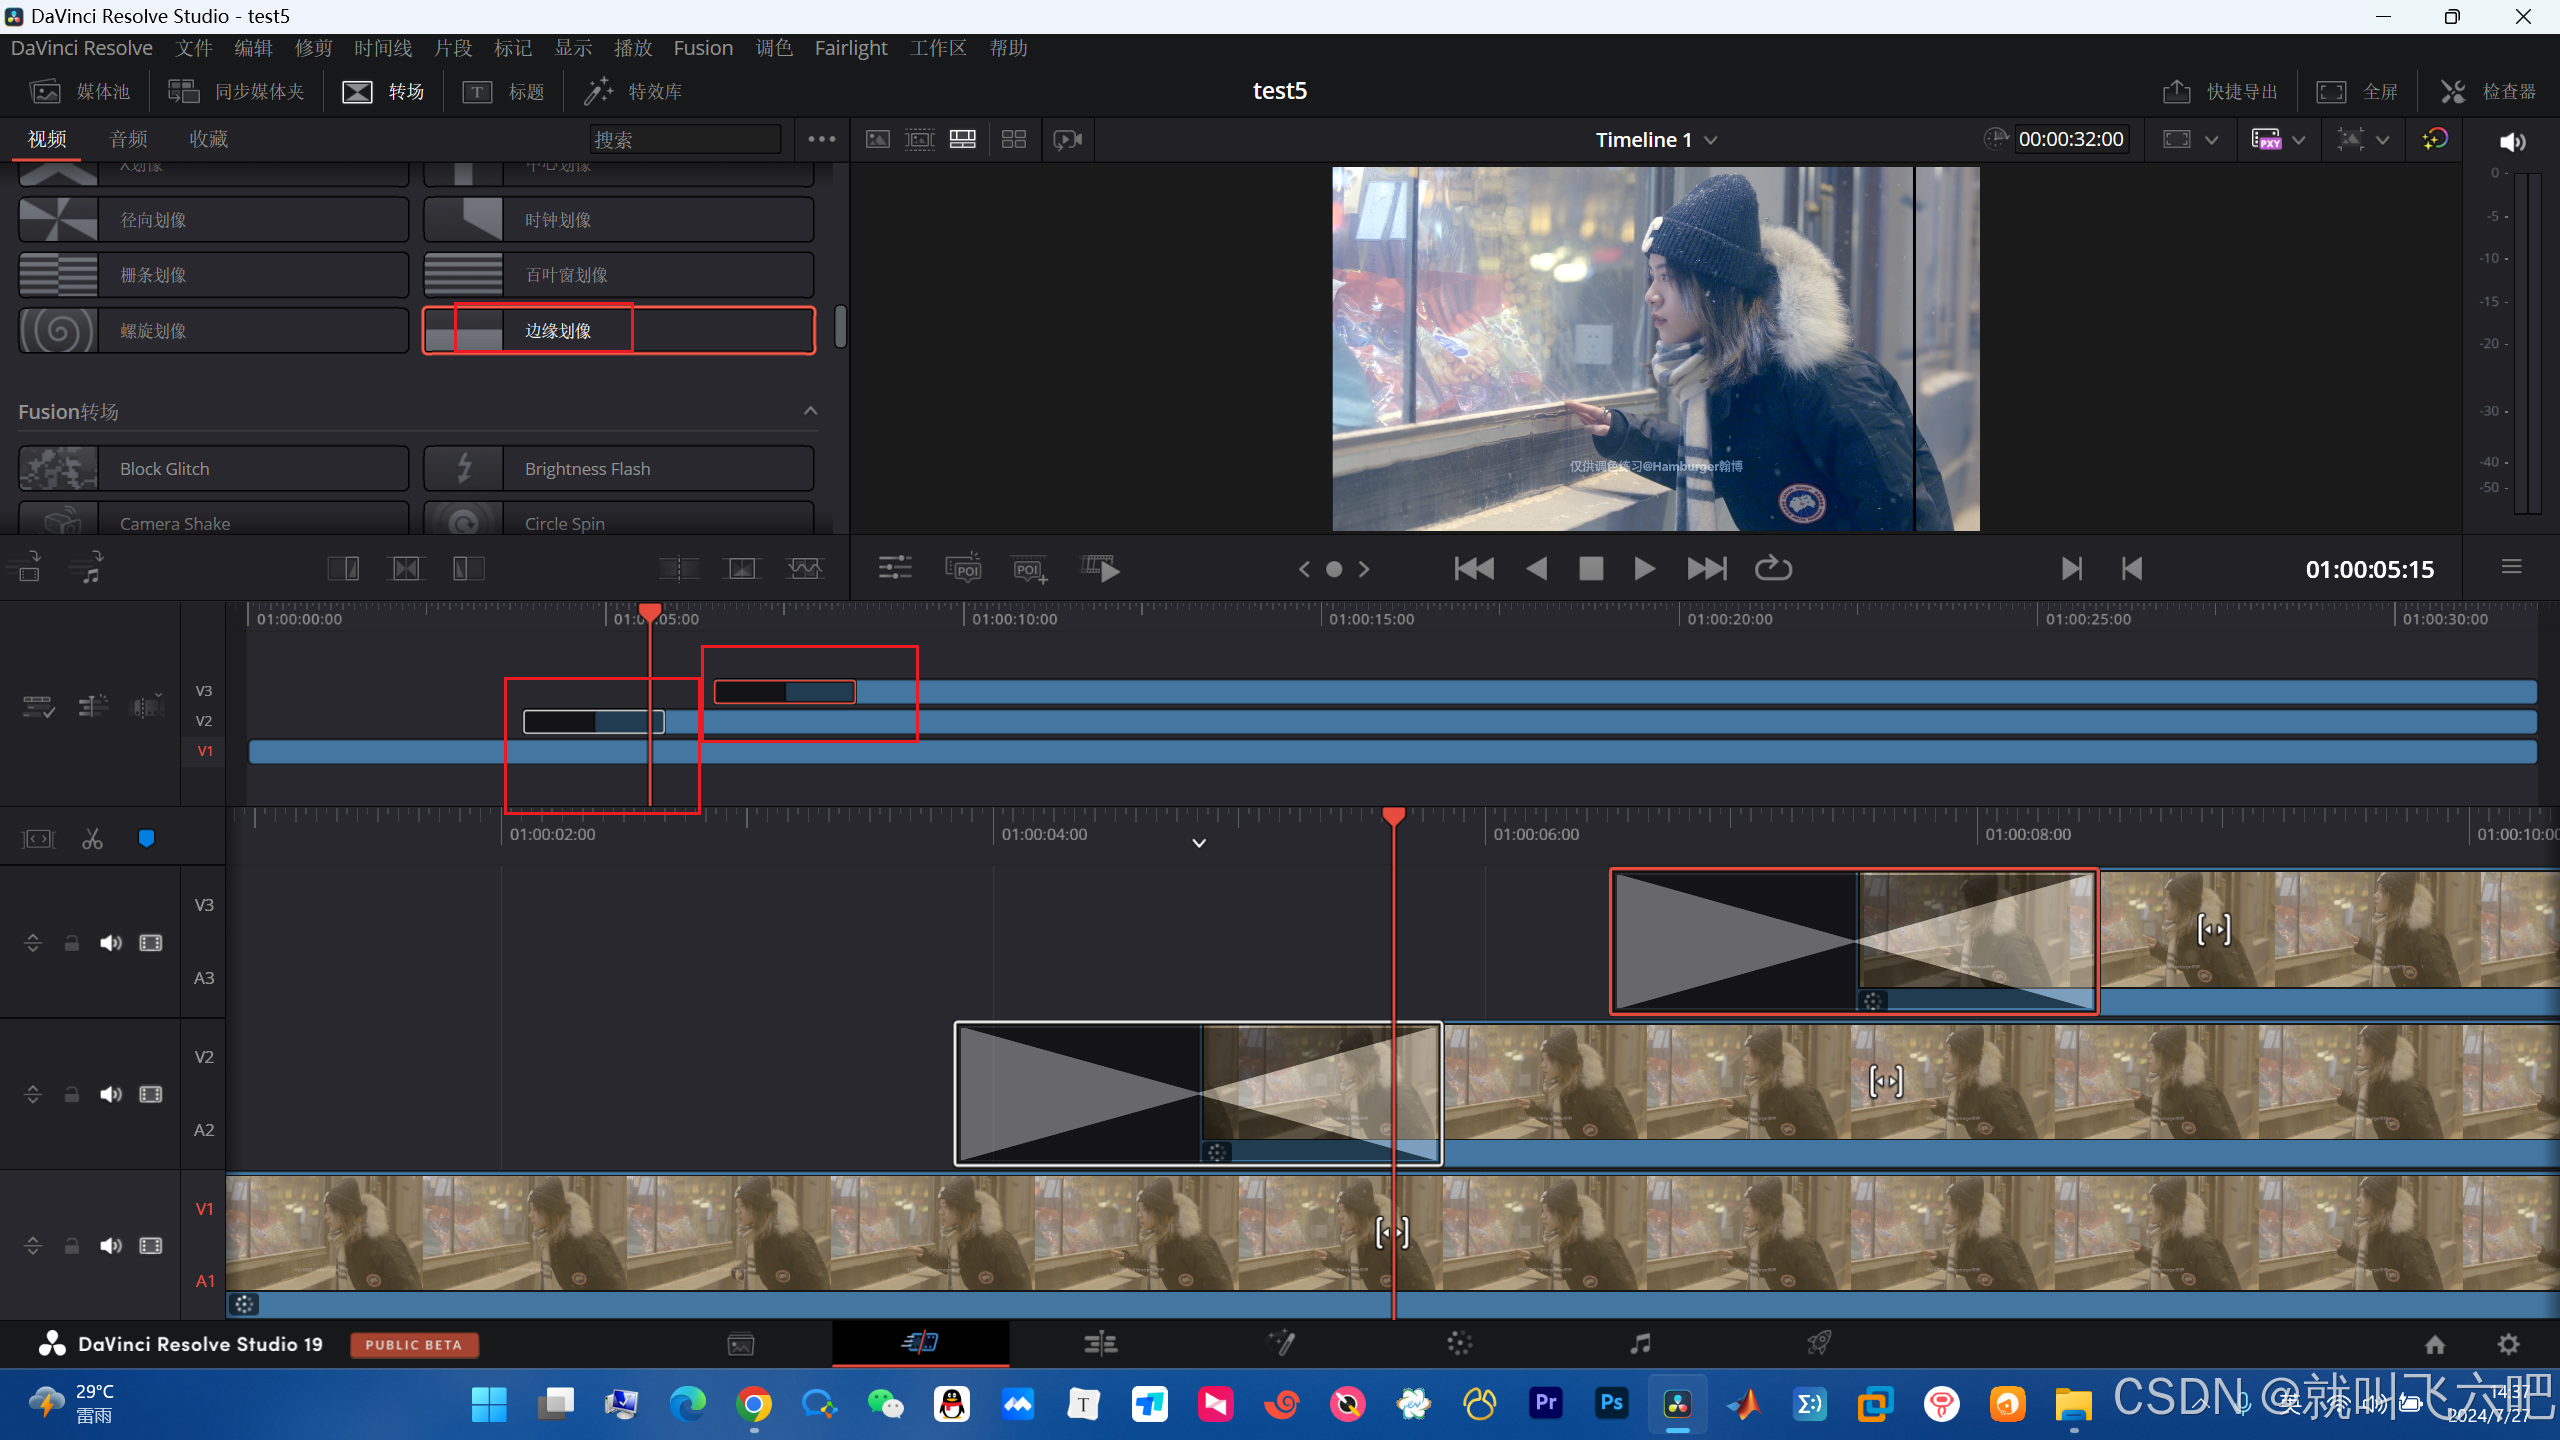The width and height of the screenshot is (2560, 1440).
Task: Switch to the Fairlight page music icon
Action: point(1640,1343)
